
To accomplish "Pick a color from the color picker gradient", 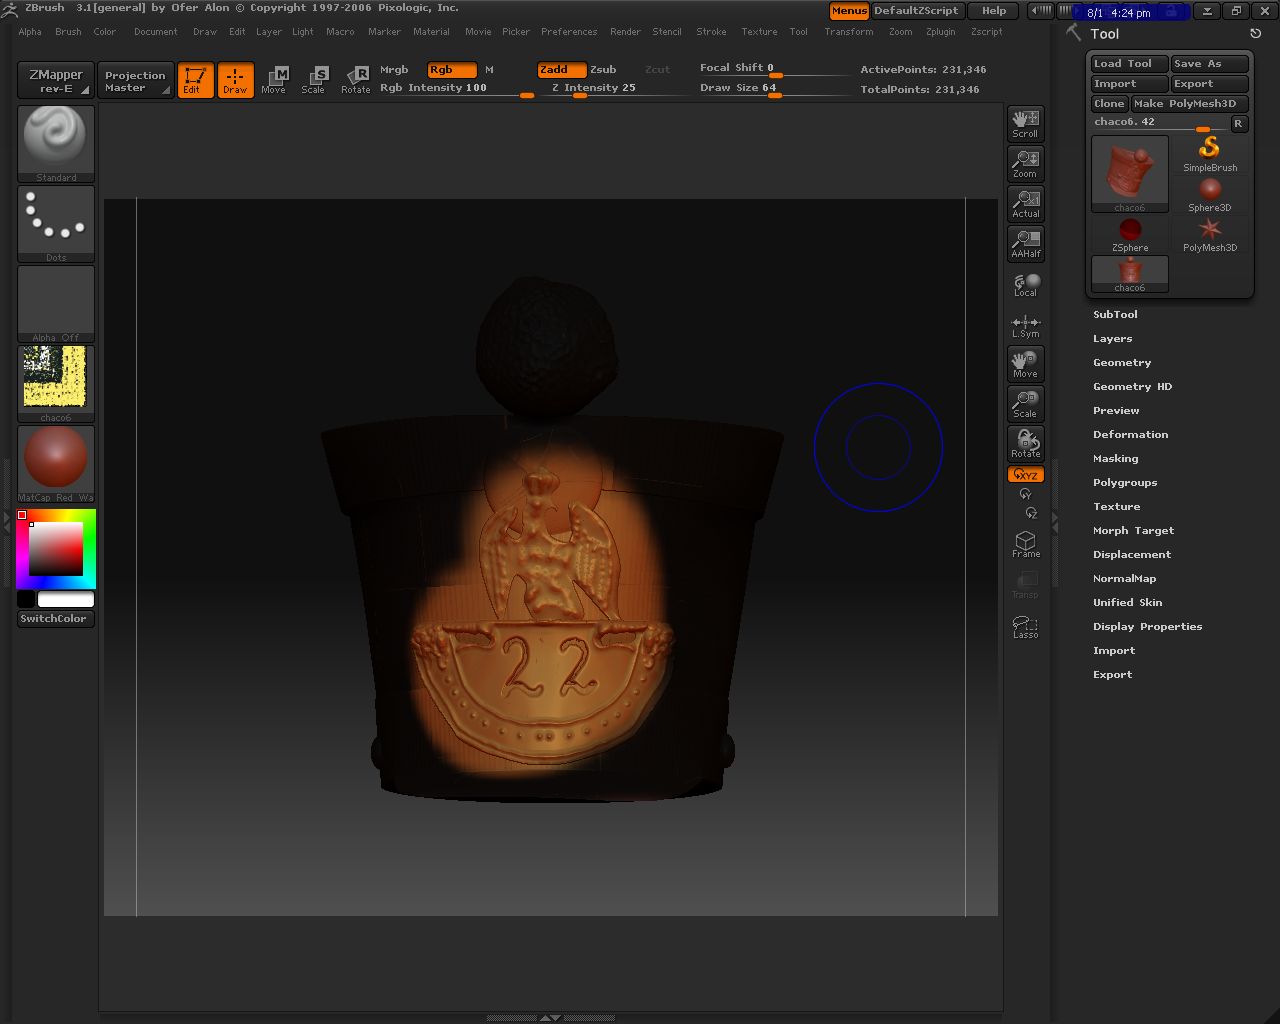I will tap(55, 550).
